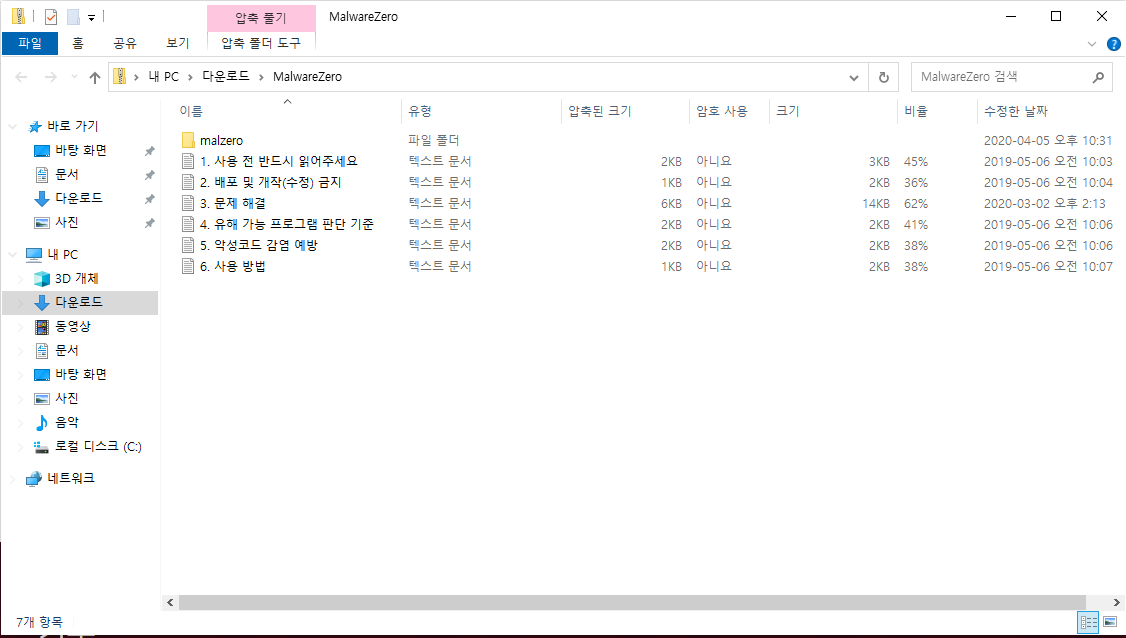The image size is (1126, 638).
Task: Go forward with the right arrow
Action: point(50,78)
